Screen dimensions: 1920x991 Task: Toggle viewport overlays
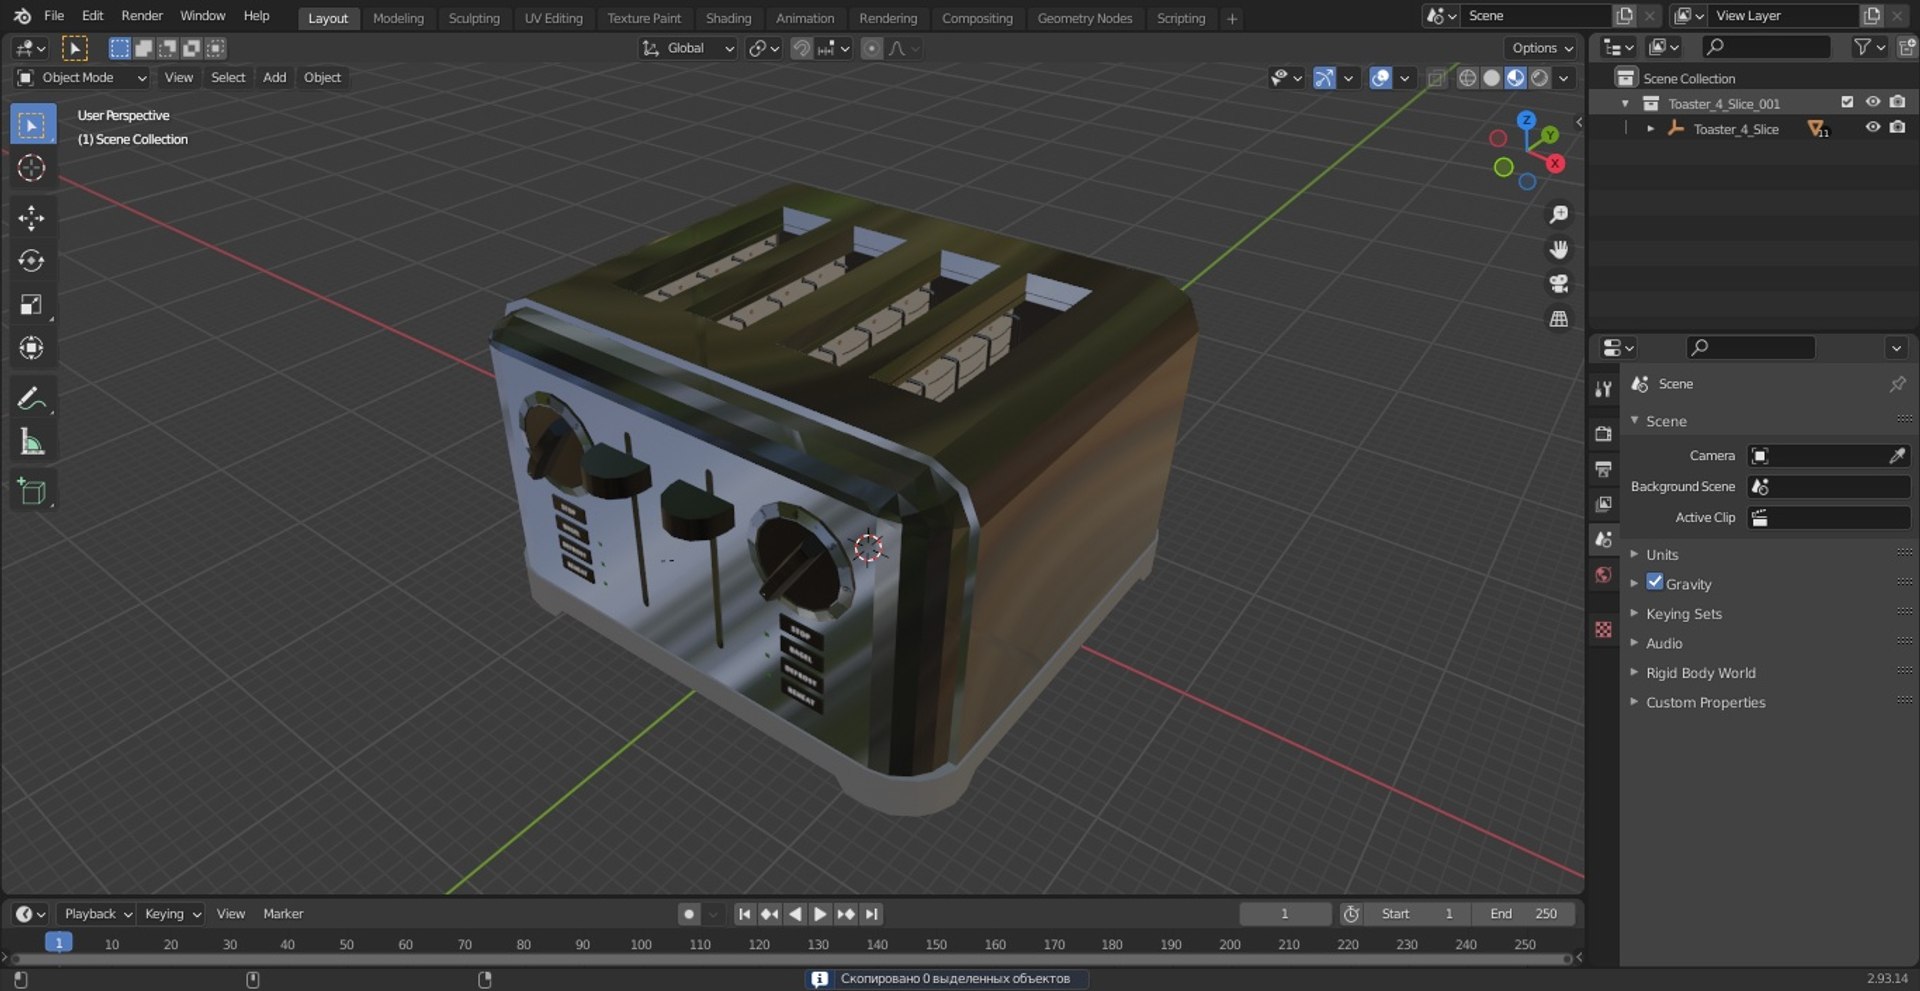(x=1380, y=78)
